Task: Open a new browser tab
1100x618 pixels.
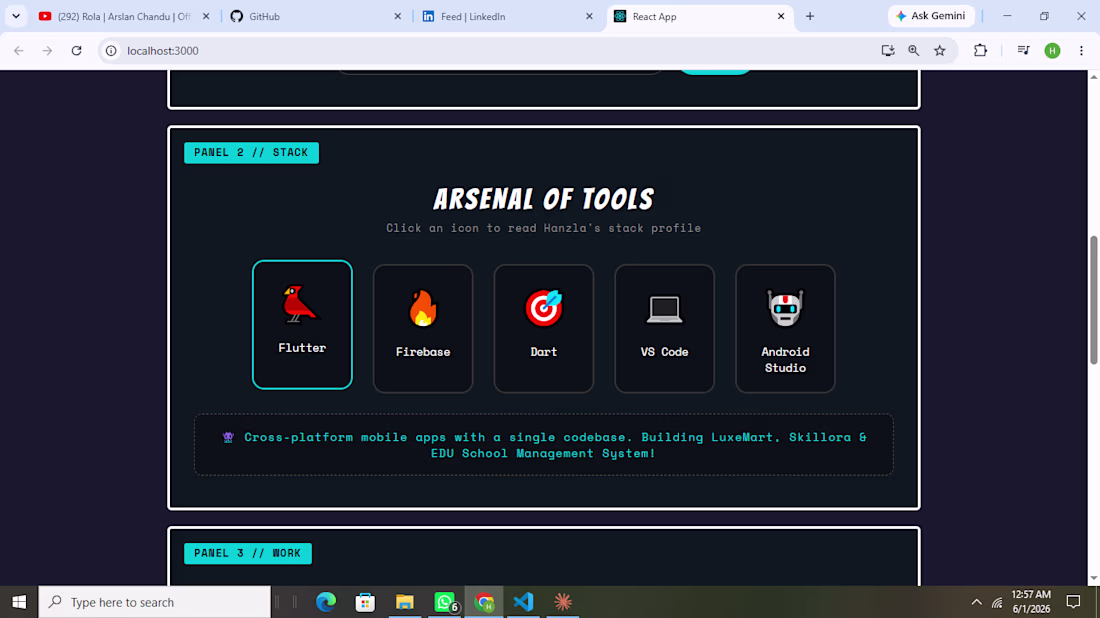Action: [x=810, y=16]
